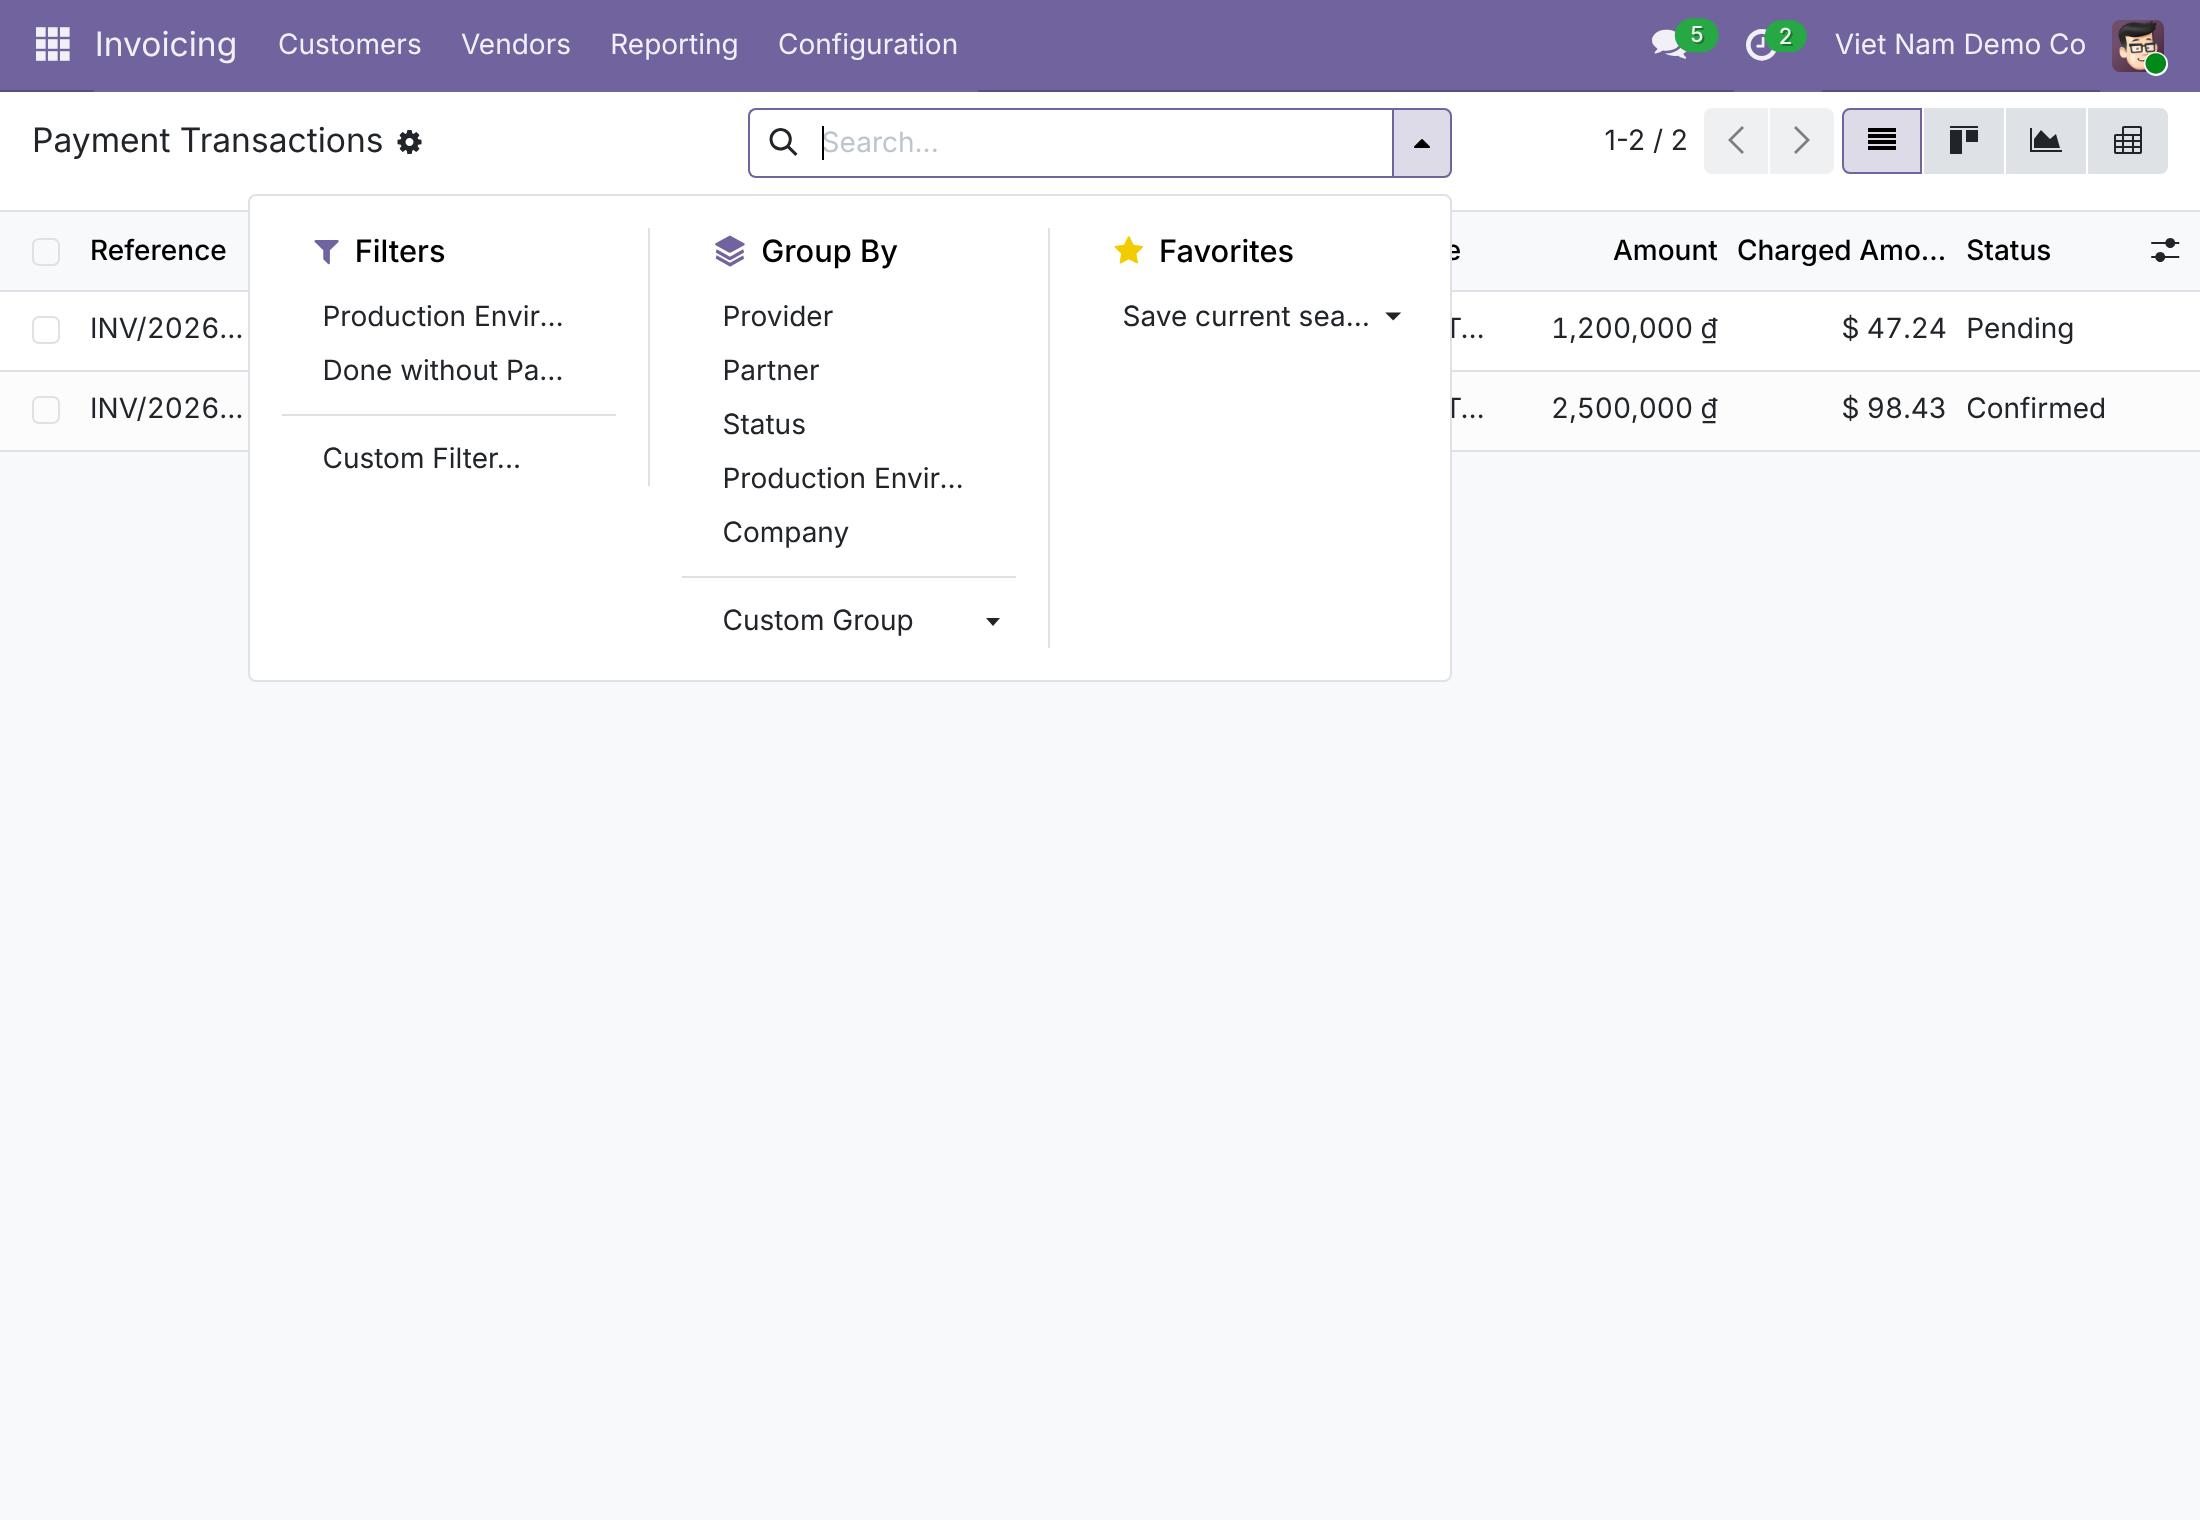Open the Vendors menu
2200x1520 pixels.
pos(516,45)
